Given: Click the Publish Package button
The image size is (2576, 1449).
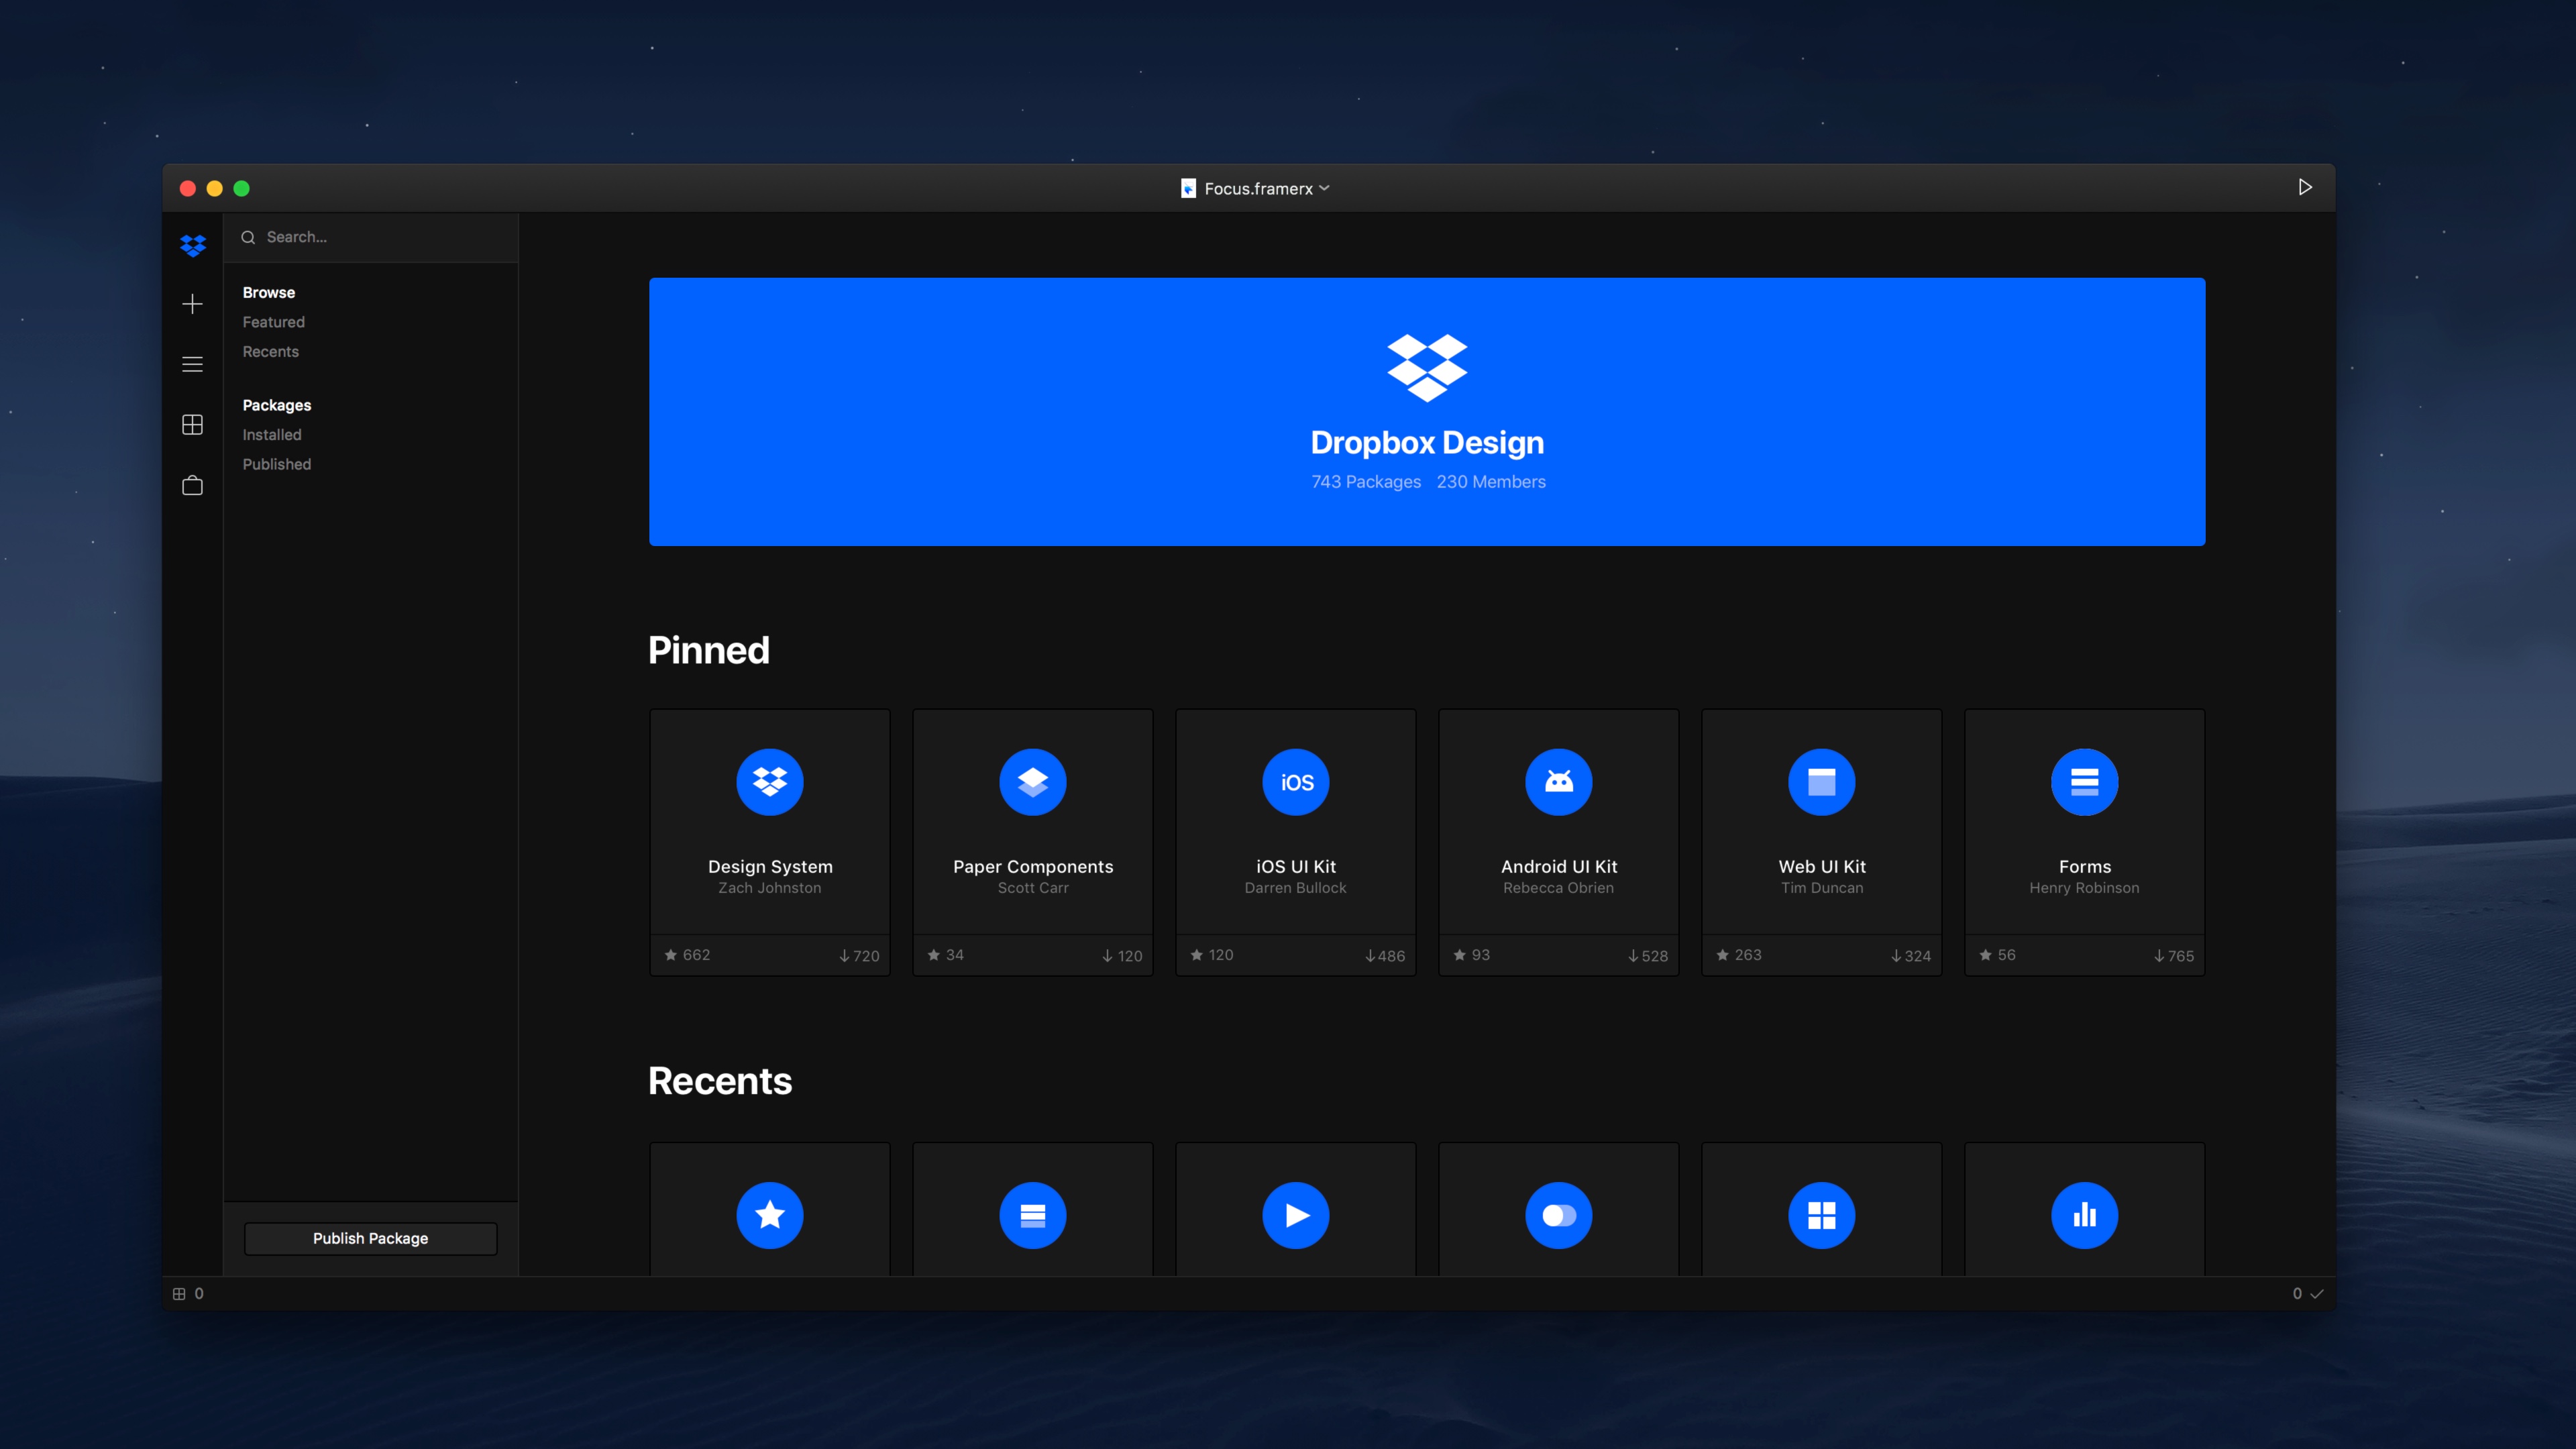Looking at the screenshot, I should (x=371, y=1238).
